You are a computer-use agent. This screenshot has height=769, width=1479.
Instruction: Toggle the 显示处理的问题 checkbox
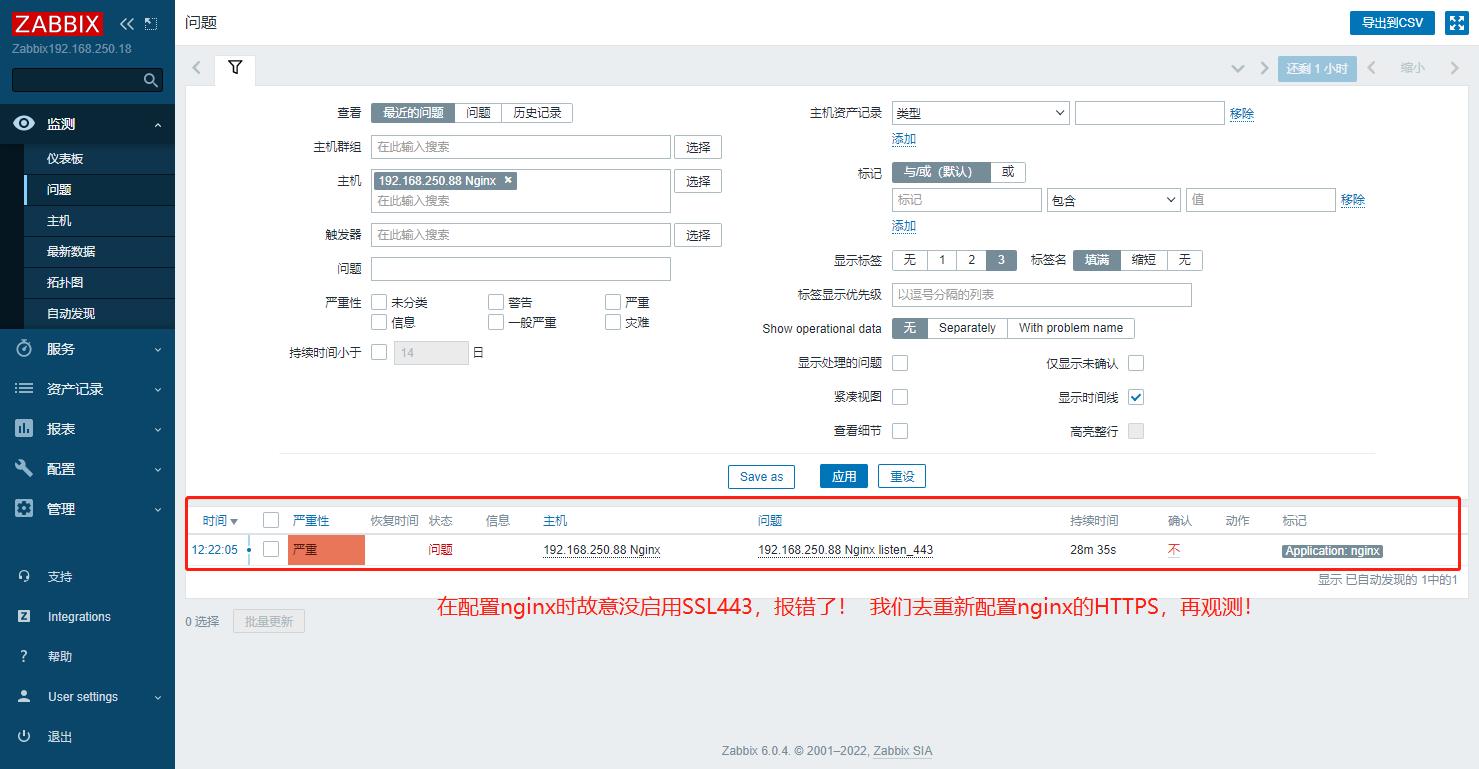(900, 363)
